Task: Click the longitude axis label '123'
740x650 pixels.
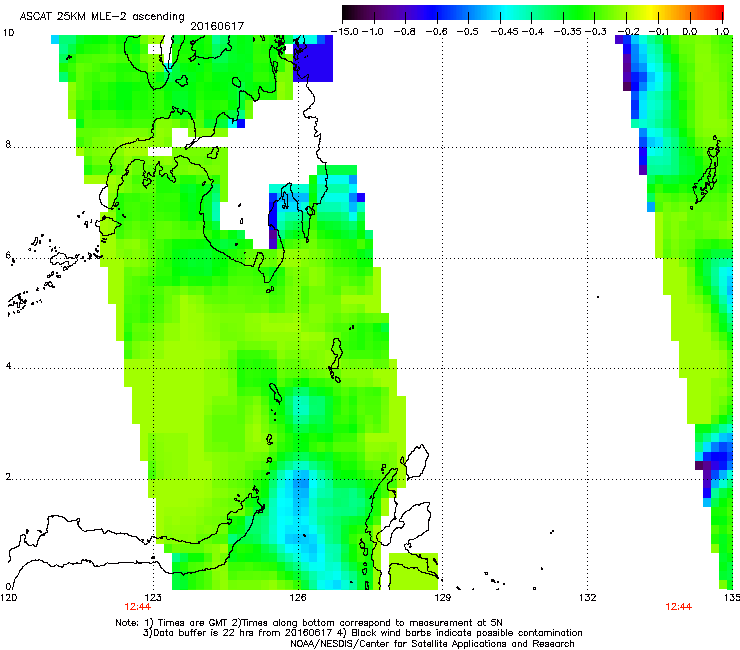Action: [x=153, y=598]
